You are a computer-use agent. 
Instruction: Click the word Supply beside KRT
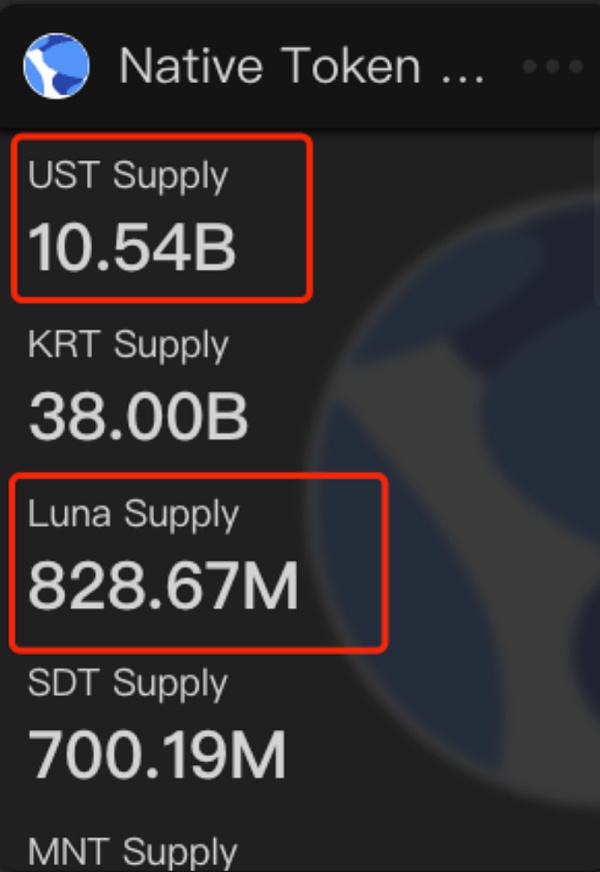(171, 345)
